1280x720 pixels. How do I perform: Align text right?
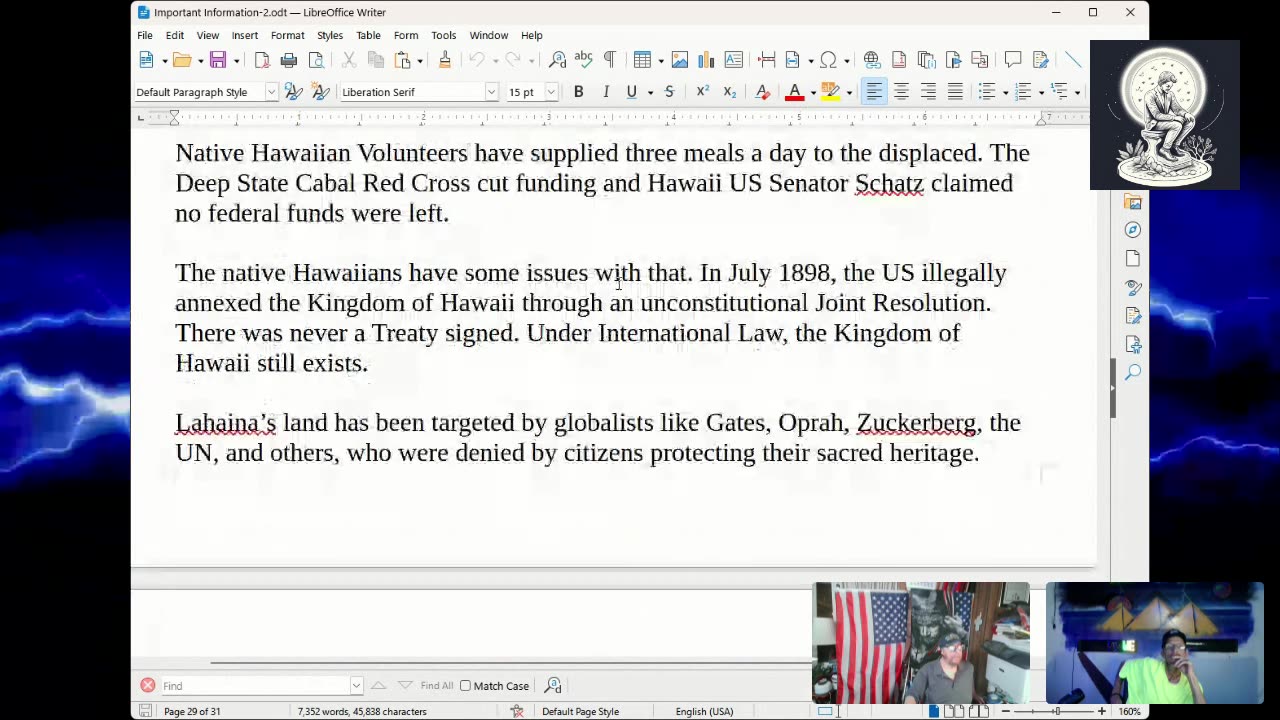pyautogui.click(x=928, y=92)
